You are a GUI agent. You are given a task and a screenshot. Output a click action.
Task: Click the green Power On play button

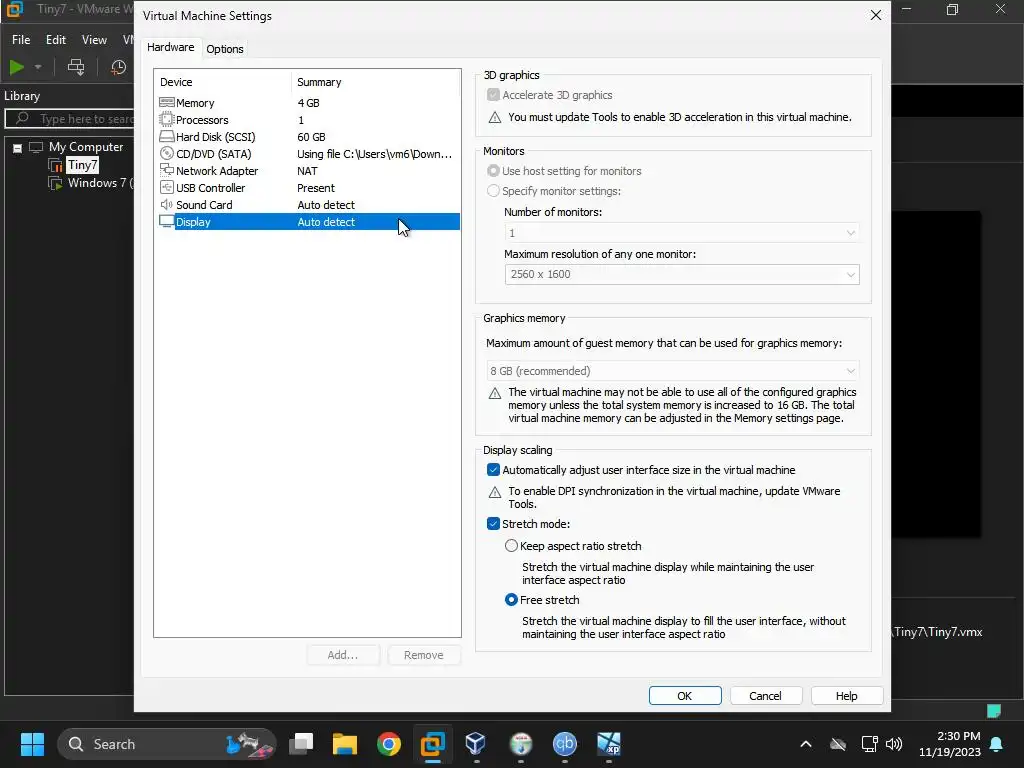click(17, 67)
